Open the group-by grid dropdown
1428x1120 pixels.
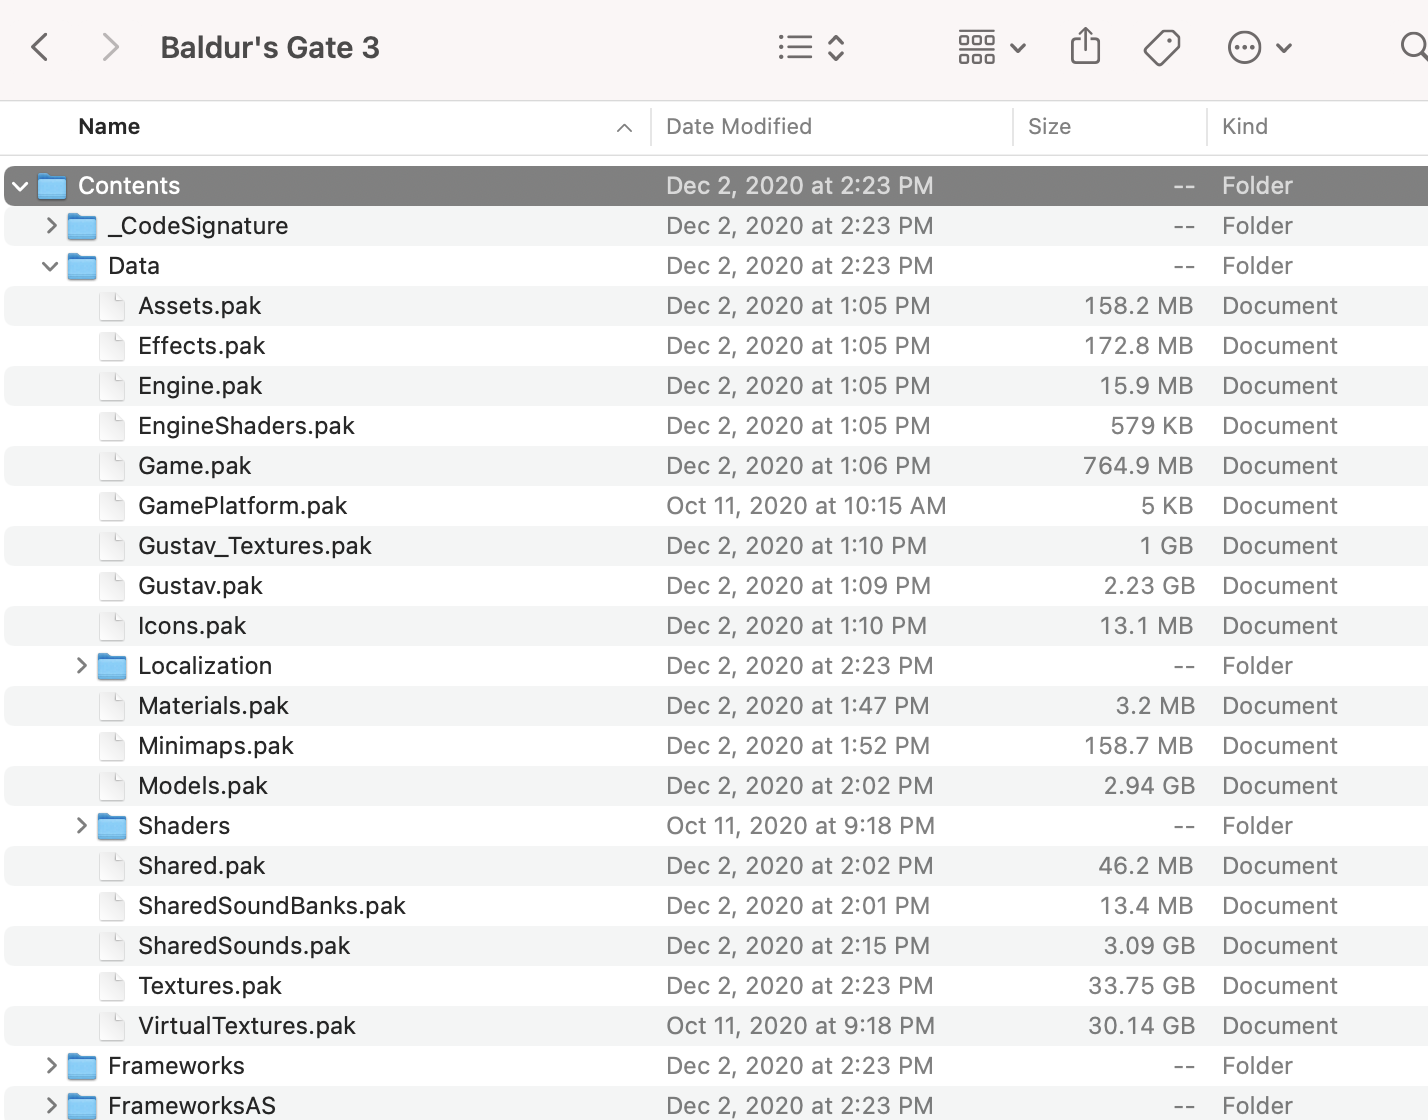[x=991, y=47]
